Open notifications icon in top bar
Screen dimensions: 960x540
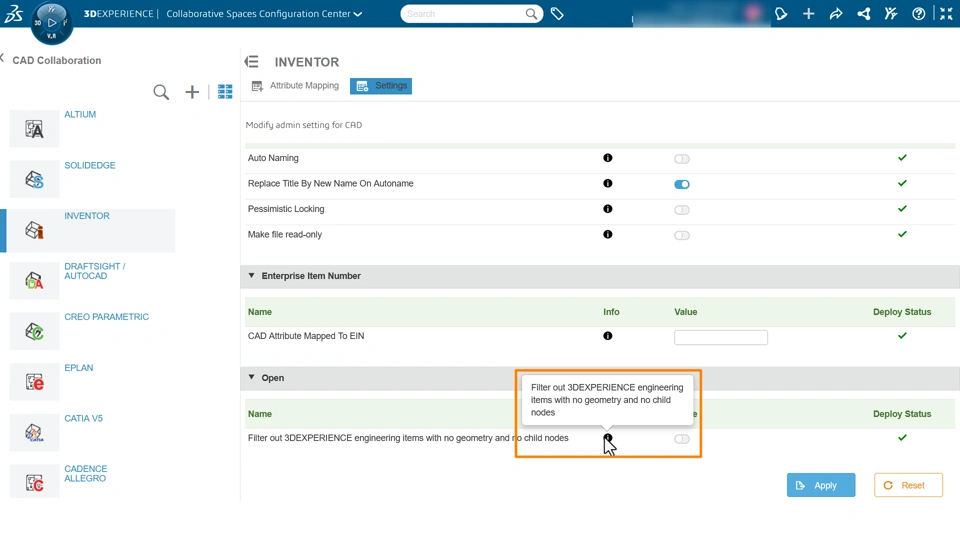(x=781, y=13)
